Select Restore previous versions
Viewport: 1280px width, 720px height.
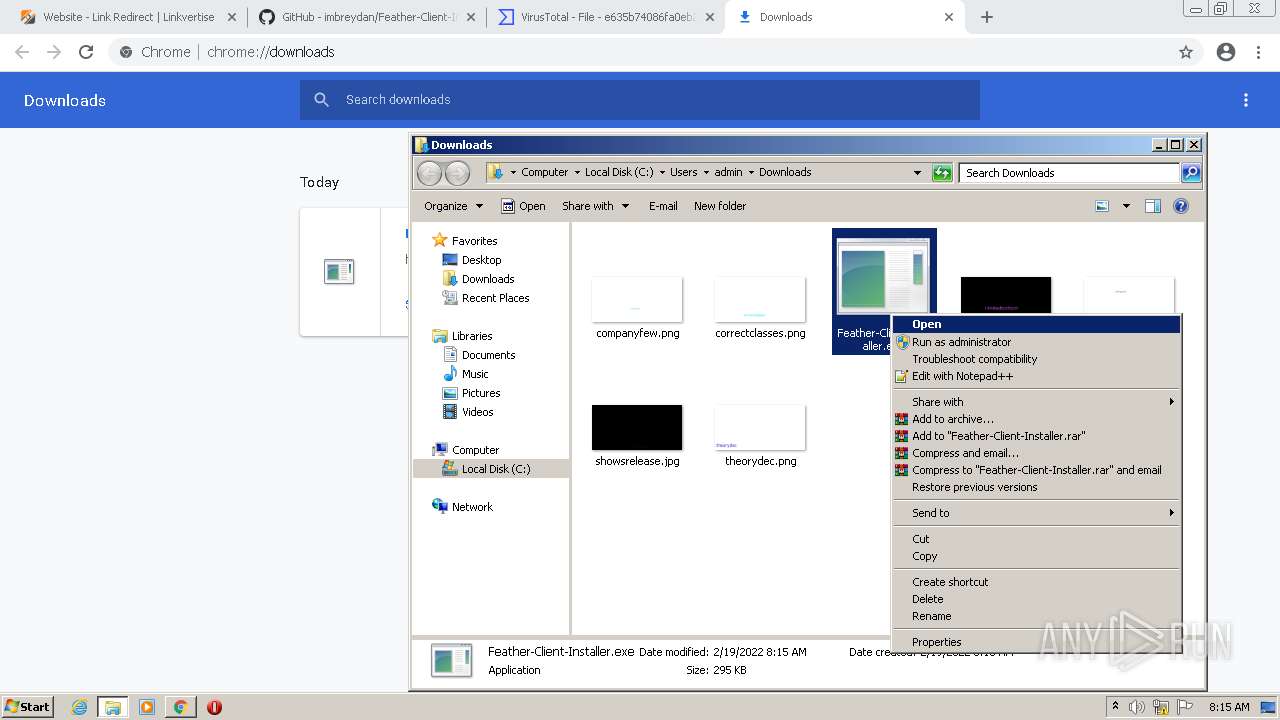1036,487
